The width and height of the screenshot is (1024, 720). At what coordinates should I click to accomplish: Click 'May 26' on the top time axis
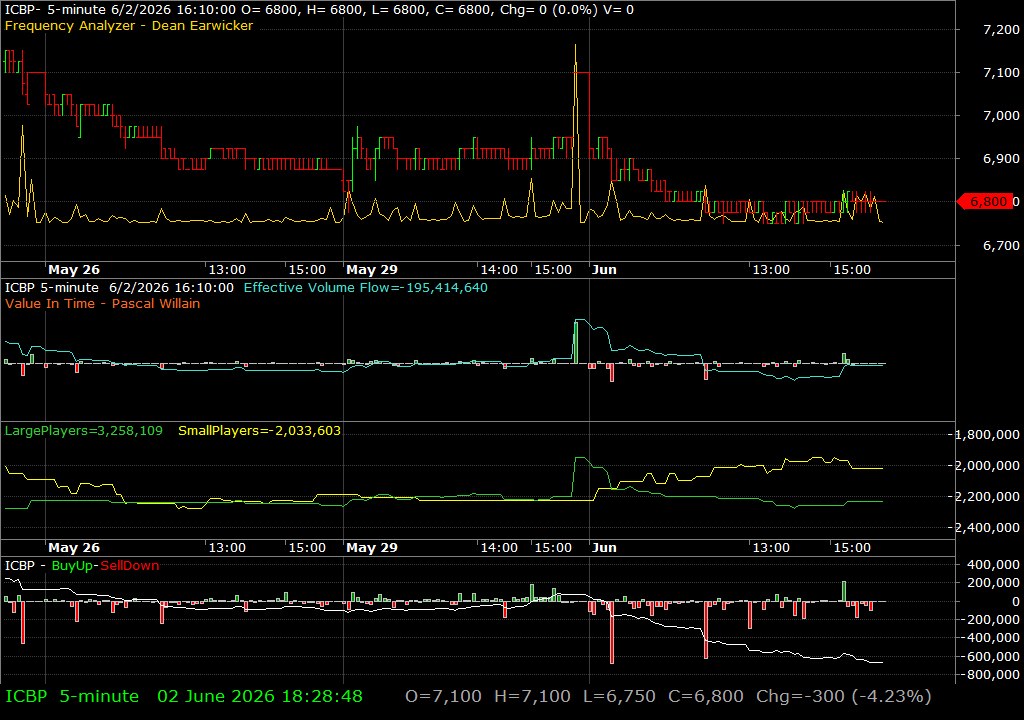[74, 270]
